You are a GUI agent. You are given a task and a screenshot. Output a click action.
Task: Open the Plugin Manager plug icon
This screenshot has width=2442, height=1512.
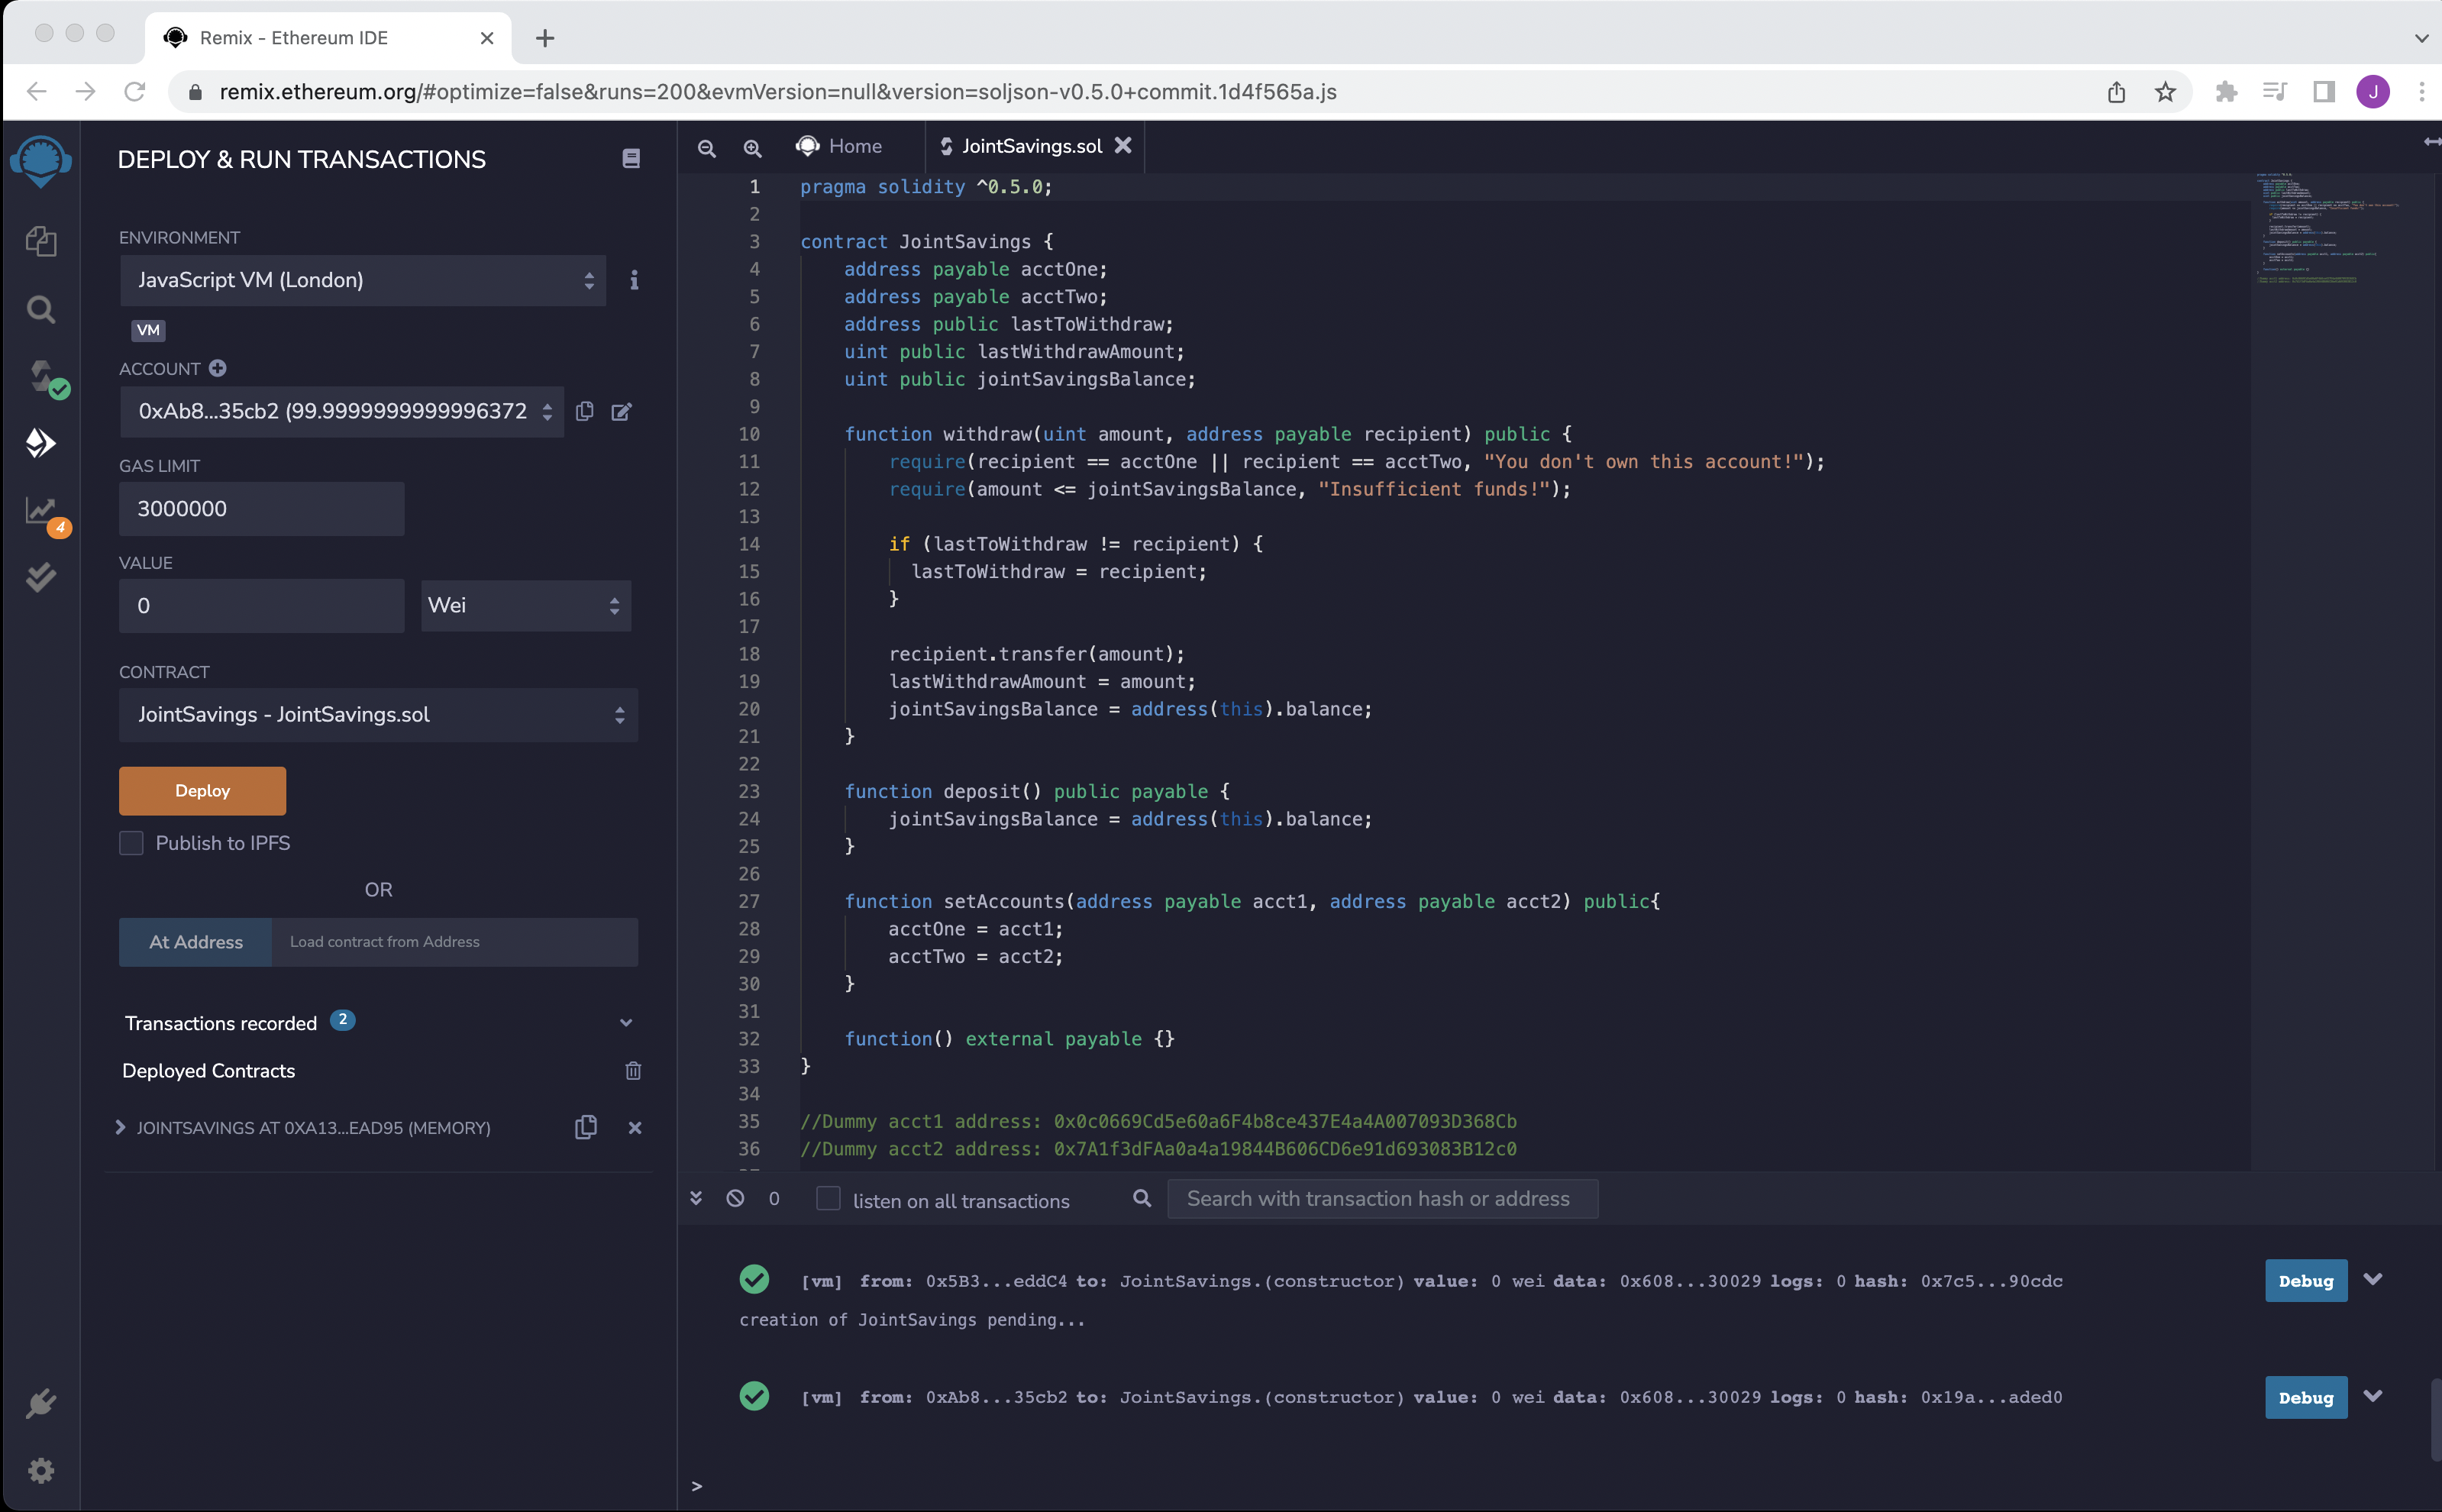point(41,1403)
